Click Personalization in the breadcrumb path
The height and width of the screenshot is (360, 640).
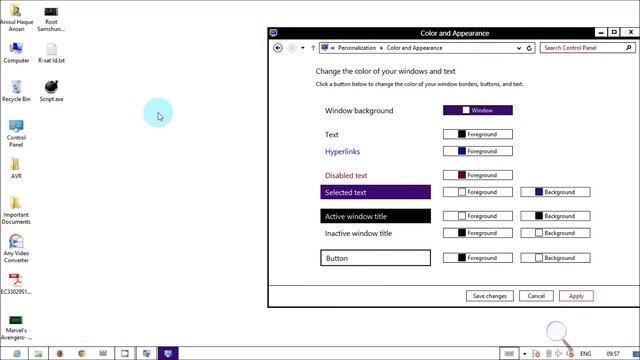357,48
